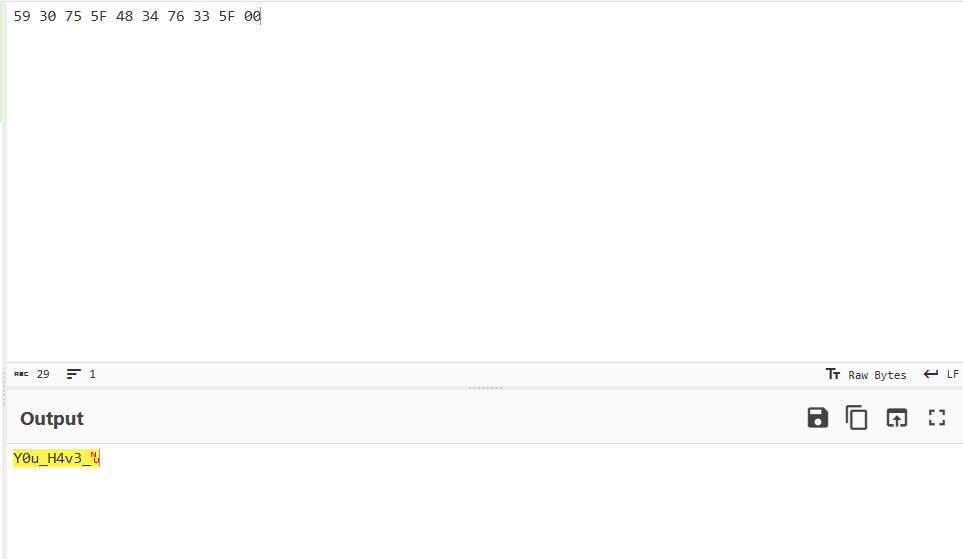Viewport: 963px width, 559px height.
Task: Click the character count icon showing 29
Action: tap(21, 373)
